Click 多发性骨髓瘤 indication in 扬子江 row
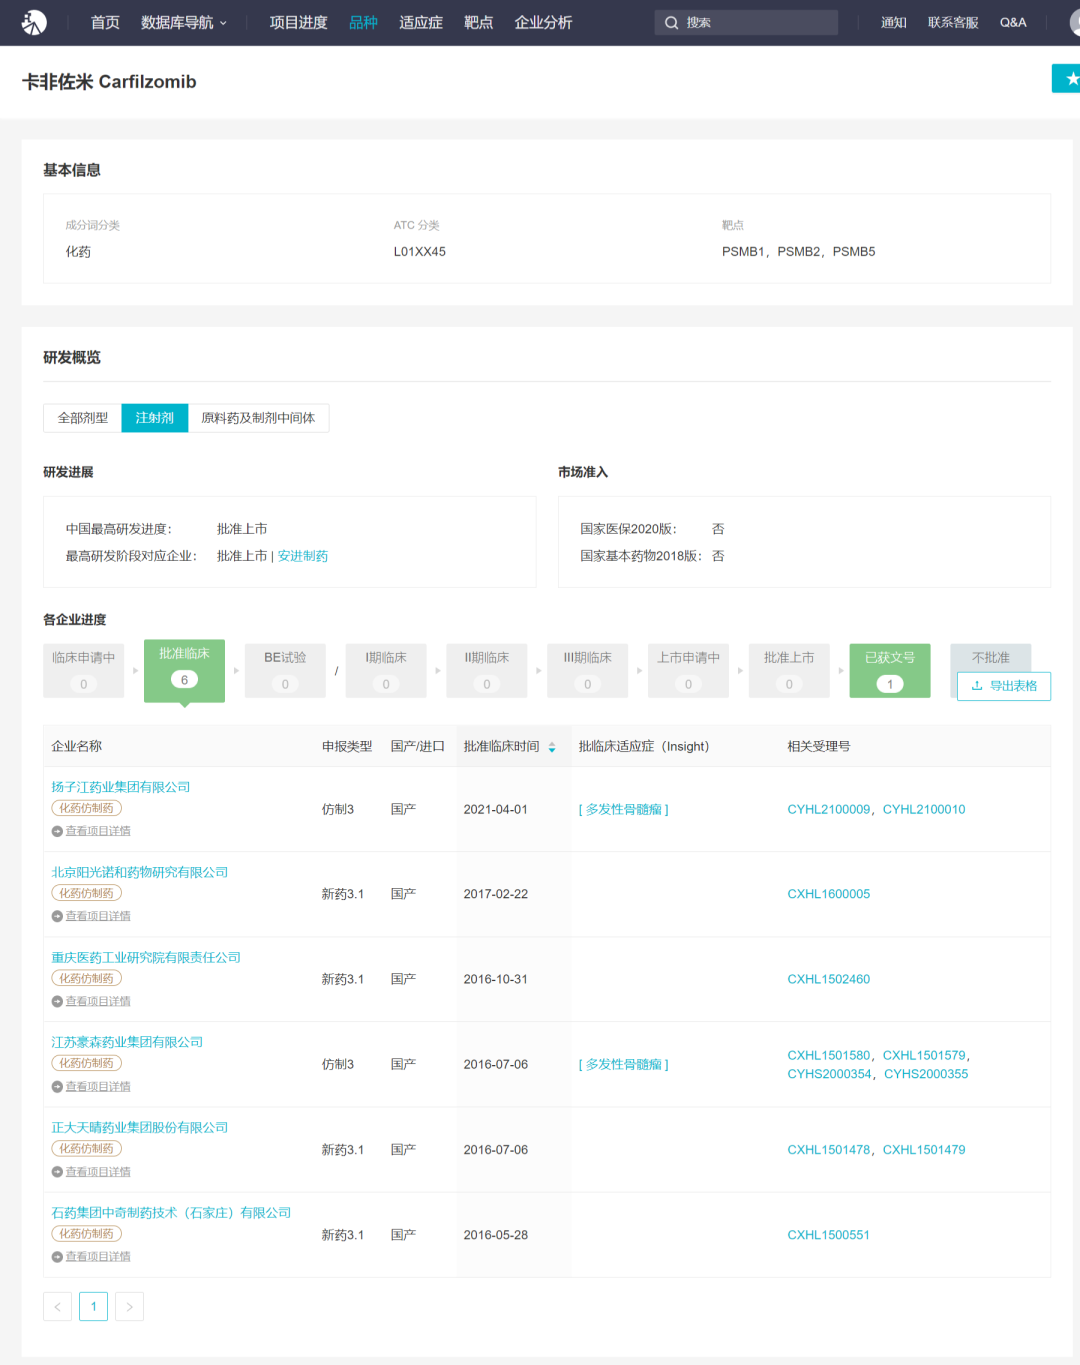1080x1365 pixels. pyautogui.click(x=624, y=809)
